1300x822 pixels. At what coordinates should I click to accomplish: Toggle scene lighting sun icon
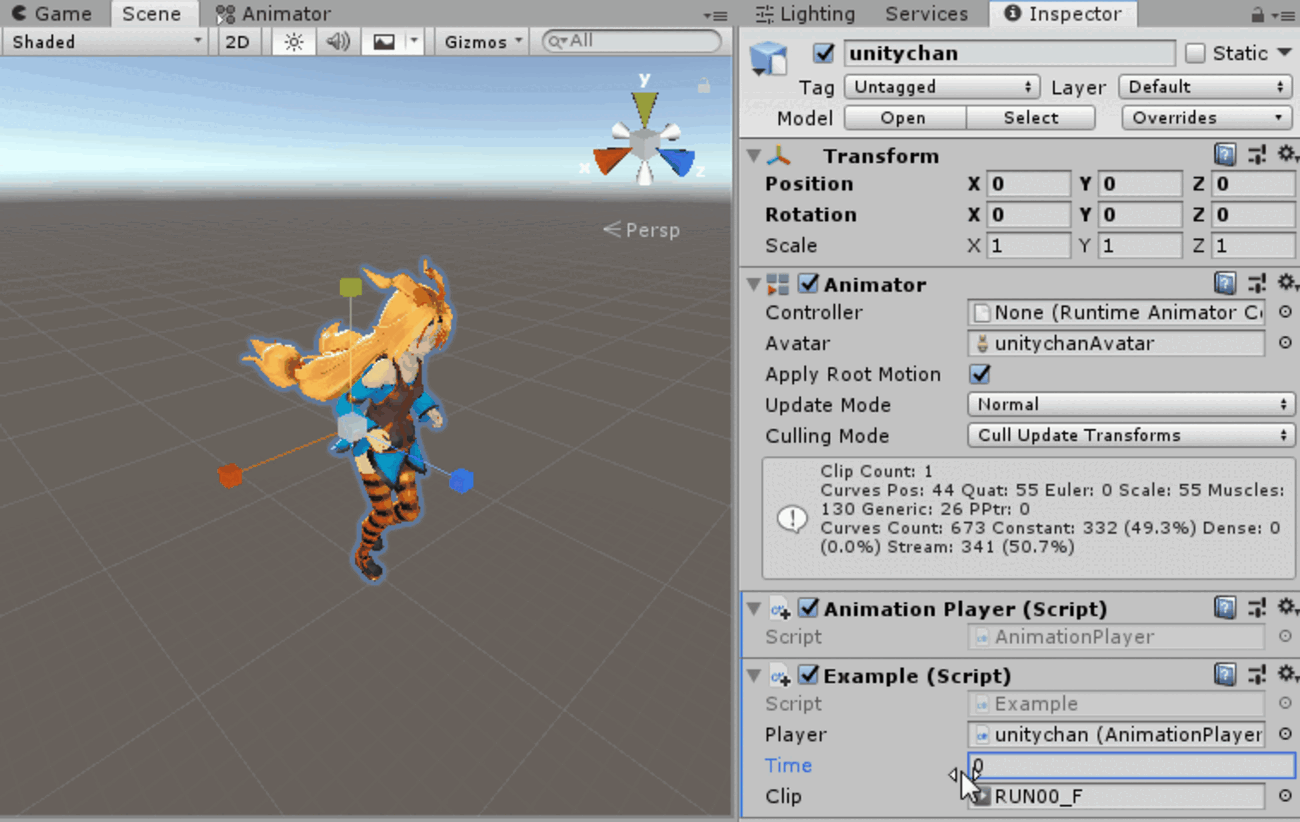pyautogui.click(x=293, y=42)
